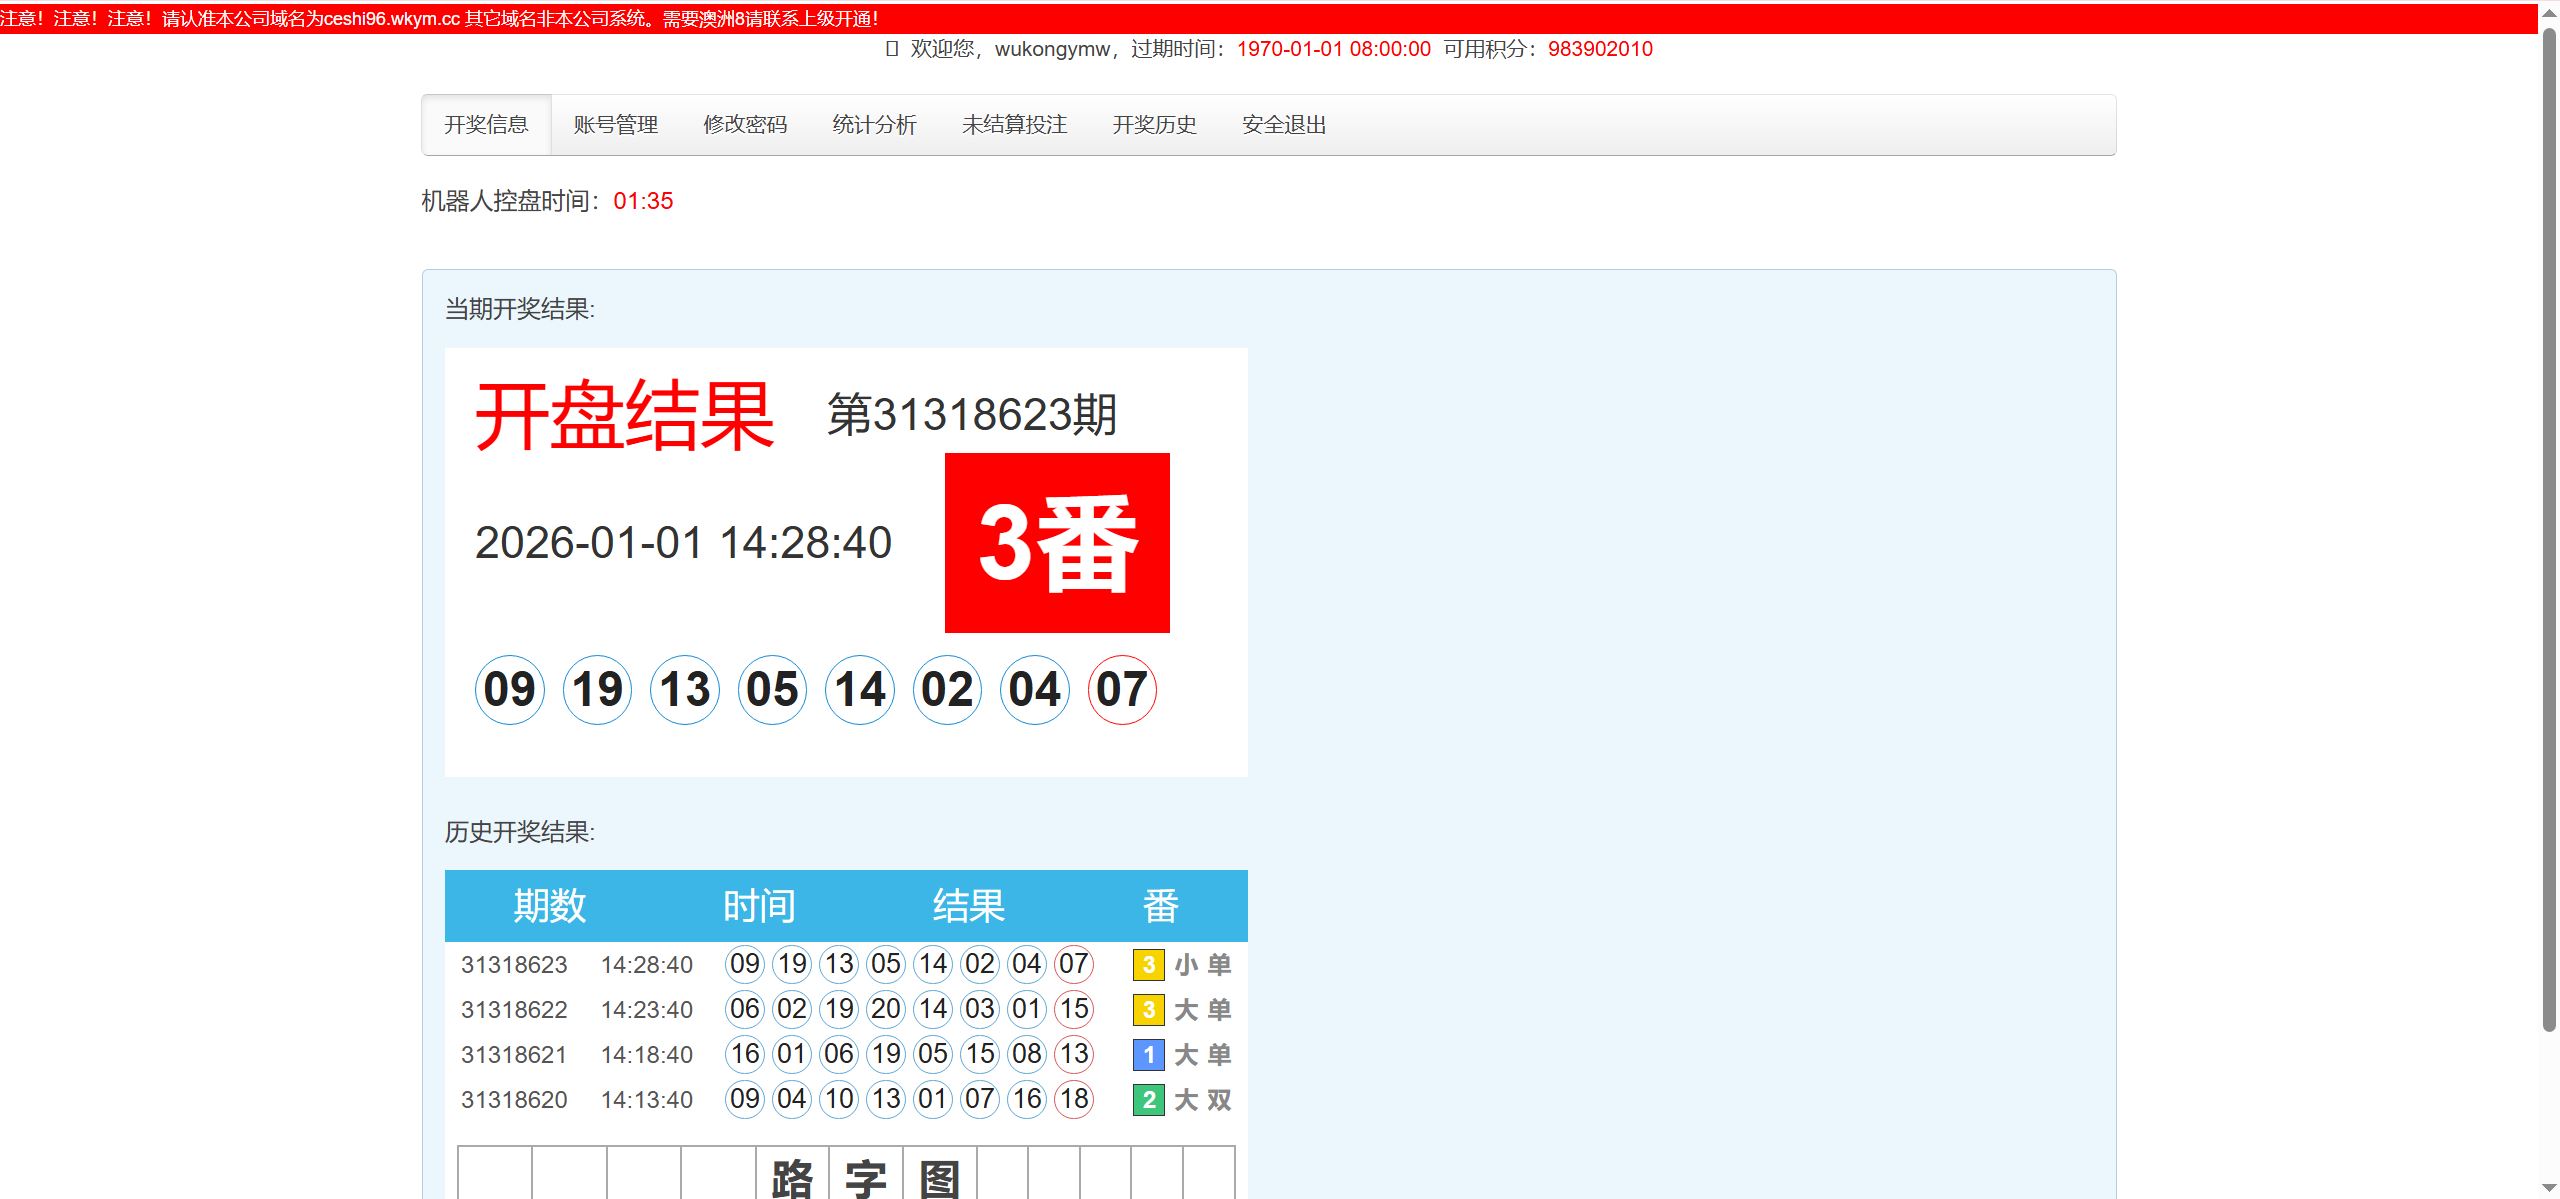Image resolution: width=2560 pixels, height=1199 pixels.
Task: Select period number 31318621 in history table
Action: coord(514,1055)
